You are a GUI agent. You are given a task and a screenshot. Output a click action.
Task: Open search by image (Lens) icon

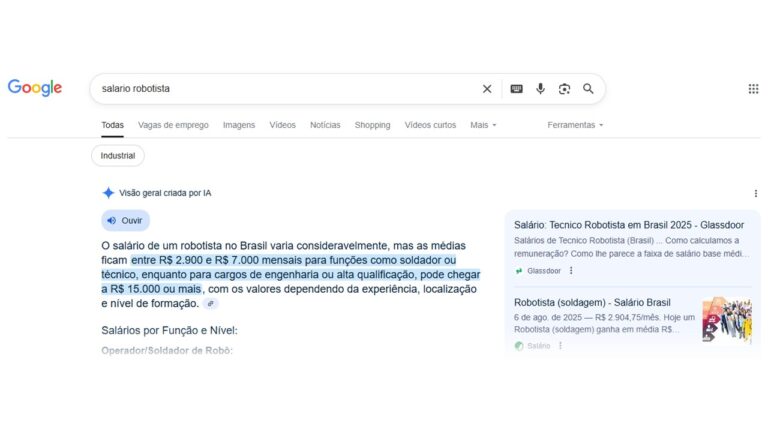point(564,89)
